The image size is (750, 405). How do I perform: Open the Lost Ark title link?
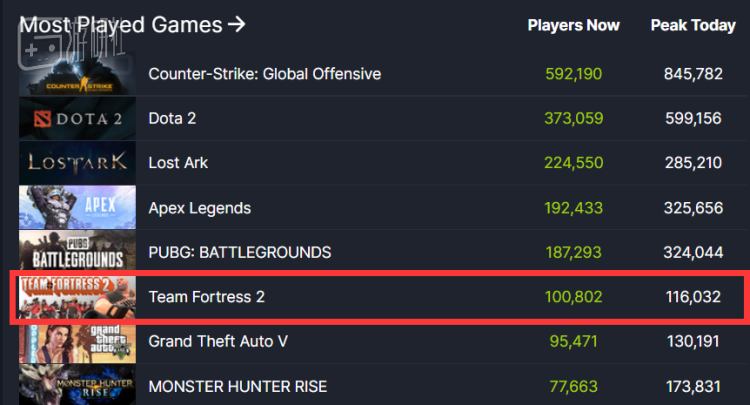click(178, 163)
